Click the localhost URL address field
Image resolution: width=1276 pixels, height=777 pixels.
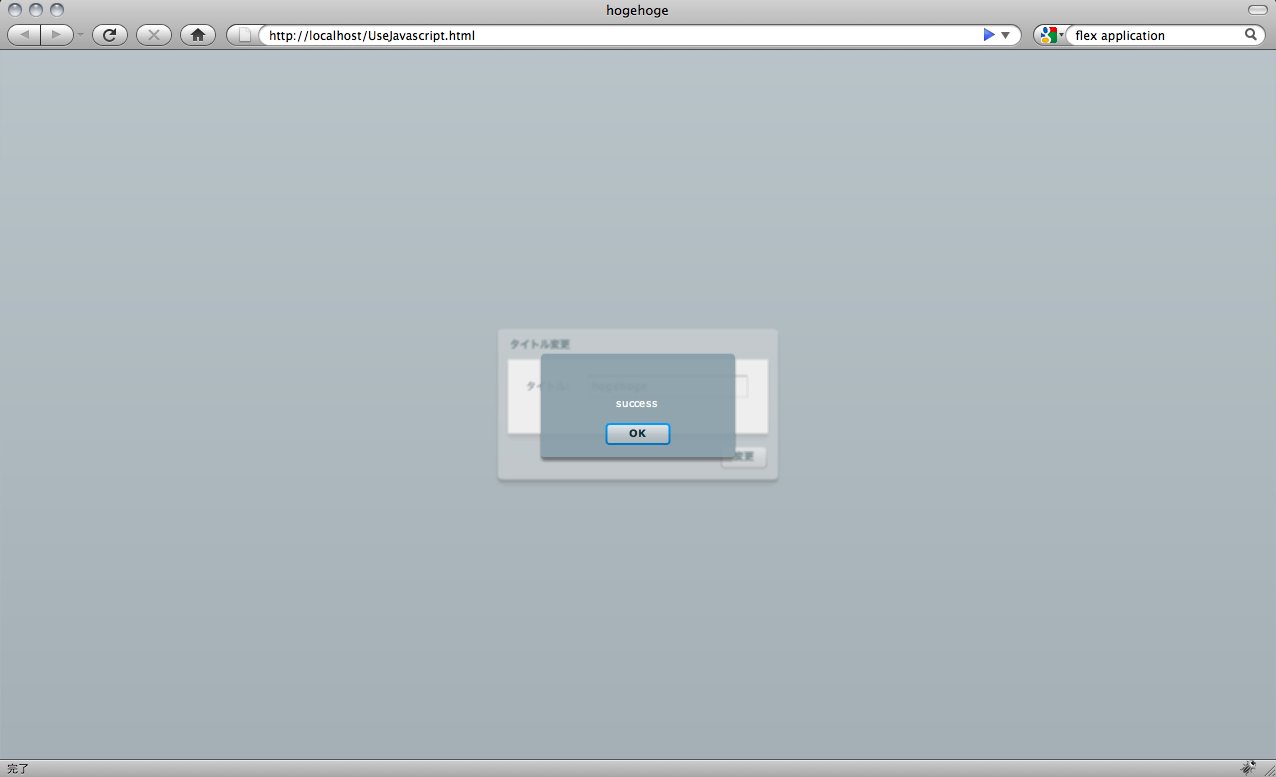620,35
